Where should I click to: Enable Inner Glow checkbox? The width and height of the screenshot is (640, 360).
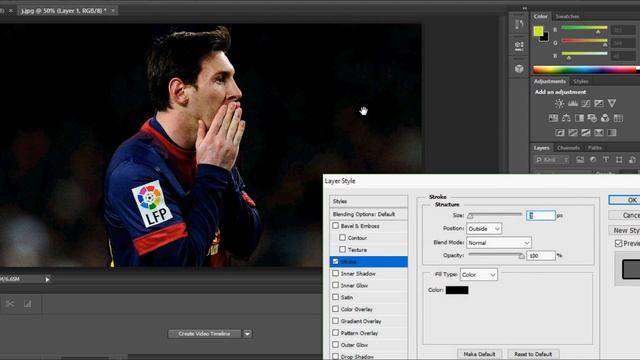coord(336,285)
